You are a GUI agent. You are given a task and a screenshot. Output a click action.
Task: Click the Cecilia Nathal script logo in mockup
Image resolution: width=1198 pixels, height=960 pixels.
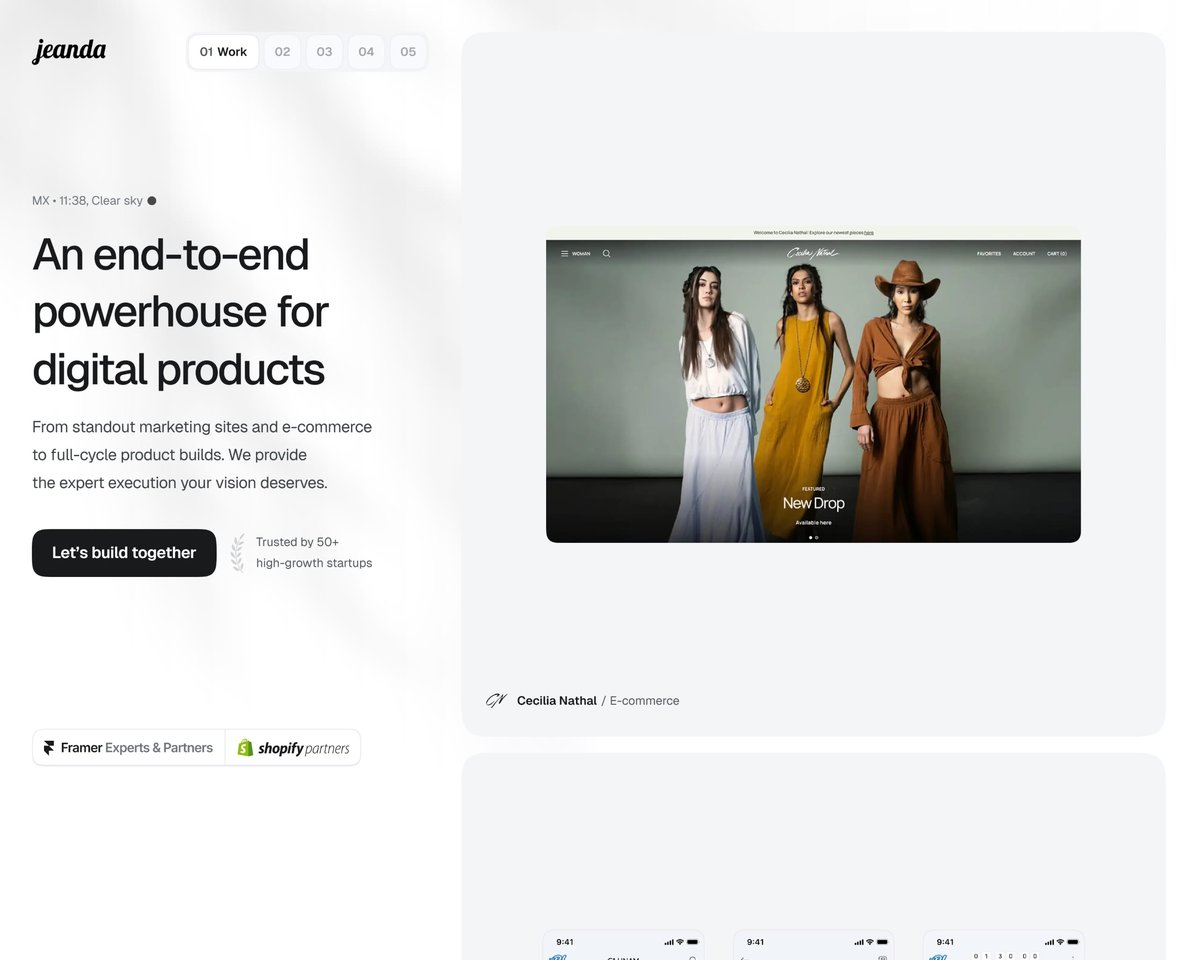813,253
